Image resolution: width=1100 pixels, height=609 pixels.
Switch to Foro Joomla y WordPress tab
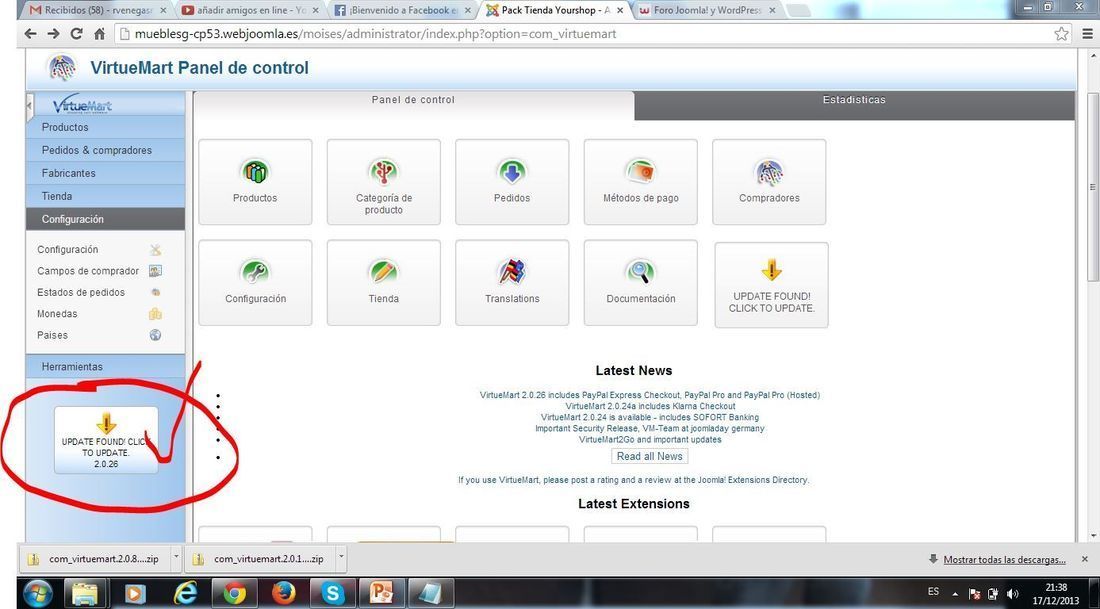tap(708, 11)
